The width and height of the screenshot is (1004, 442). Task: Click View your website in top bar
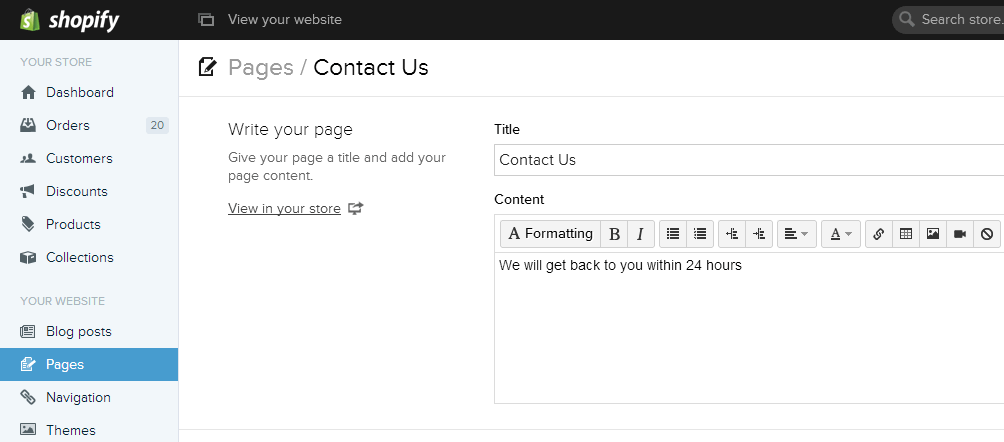pyautogui.click(x=284, y=20)
